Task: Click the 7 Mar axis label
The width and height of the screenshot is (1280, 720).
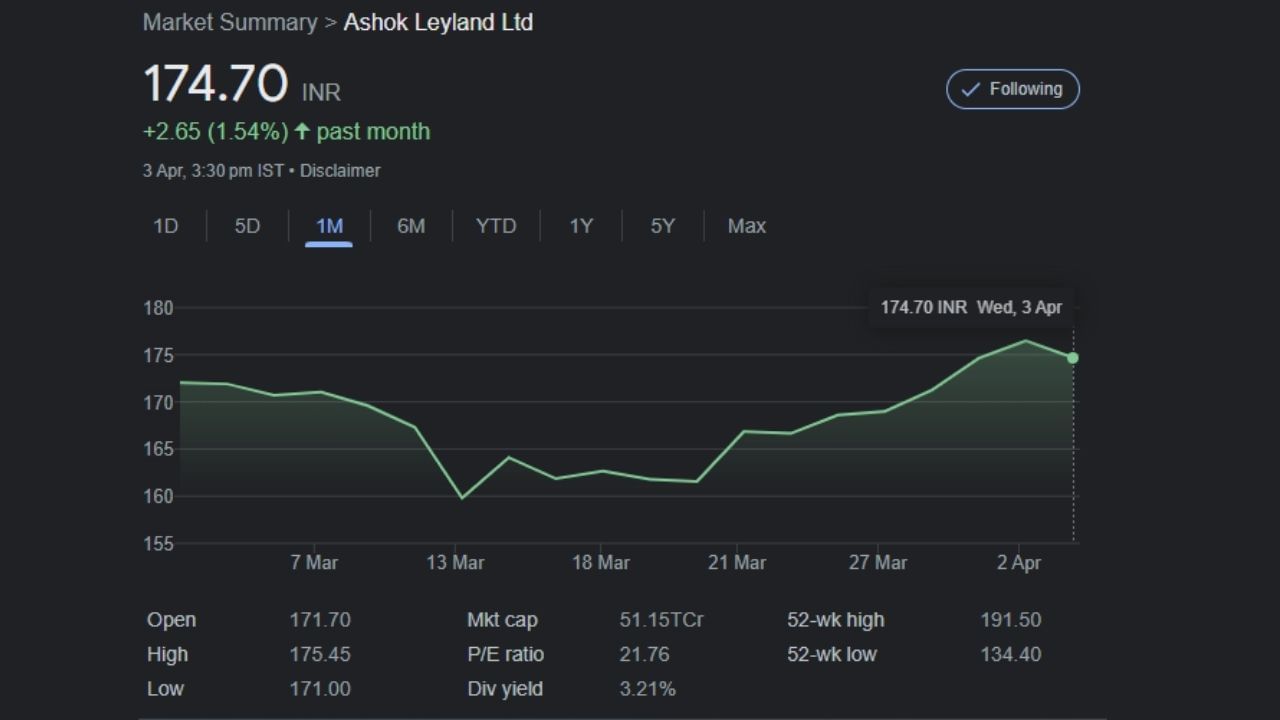Action: [x=314, y=563]
